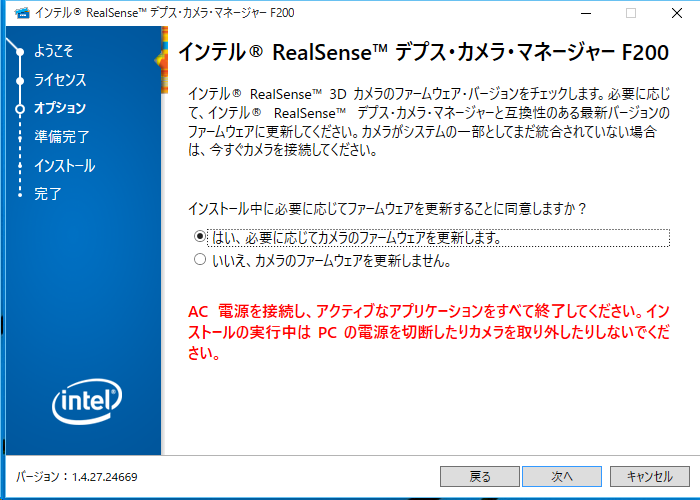This screenshot has width=700, height=500.
Task: Click the Intel logo in sidebar
Action: [87, 401]
